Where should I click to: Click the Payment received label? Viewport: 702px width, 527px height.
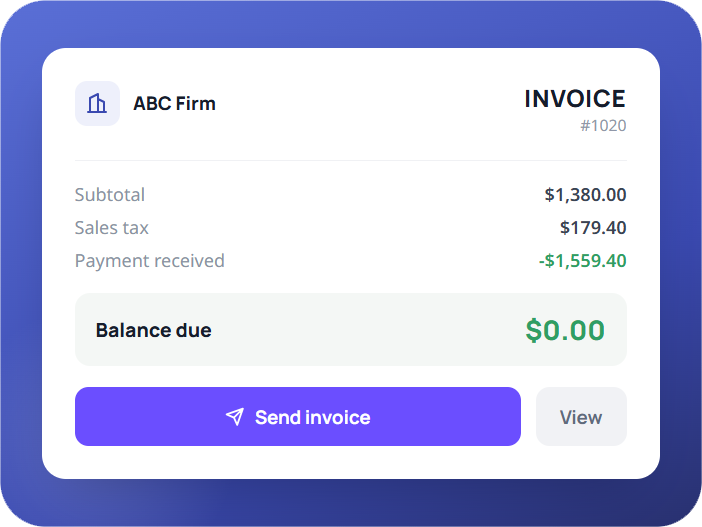point(150,261)
